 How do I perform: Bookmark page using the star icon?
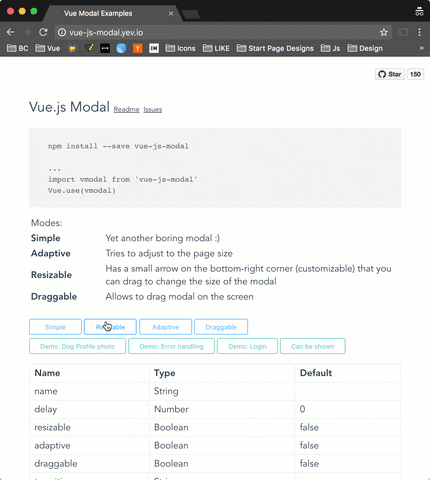[x=384, y=32]
